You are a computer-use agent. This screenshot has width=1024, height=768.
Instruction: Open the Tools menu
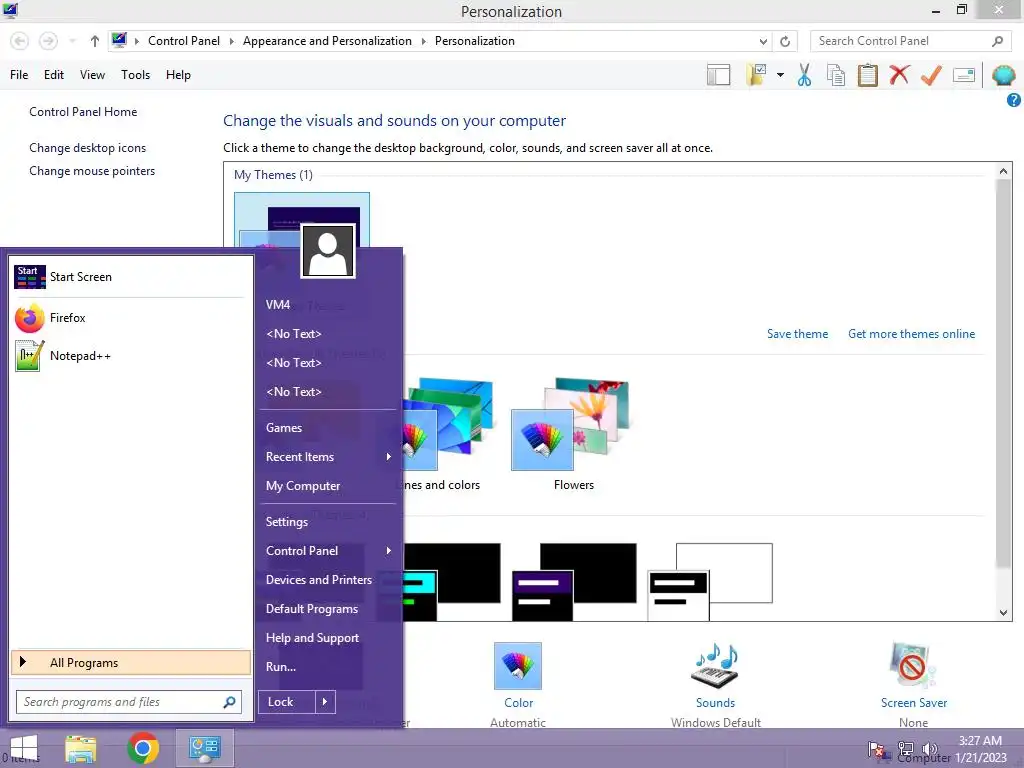click(x=135, y=75)
